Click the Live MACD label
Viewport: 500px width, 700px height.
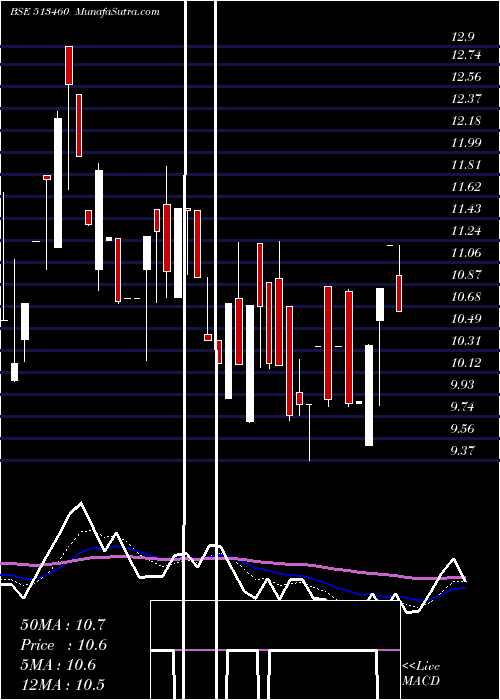421,673
